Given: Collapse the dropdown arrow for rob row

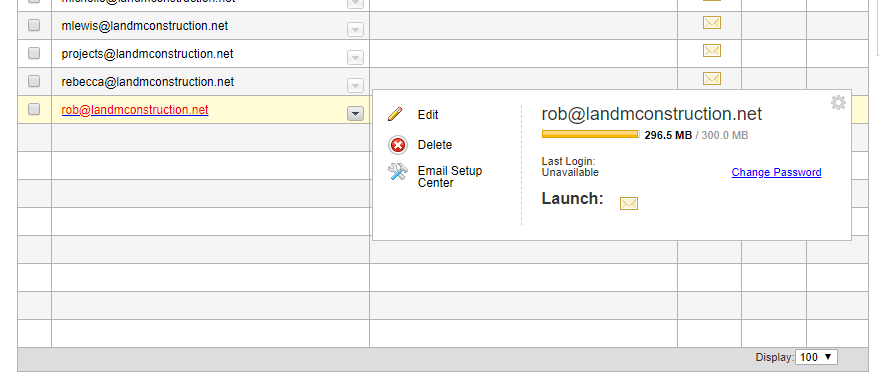Looking at the screenshot, I should (x=355, y=113).
